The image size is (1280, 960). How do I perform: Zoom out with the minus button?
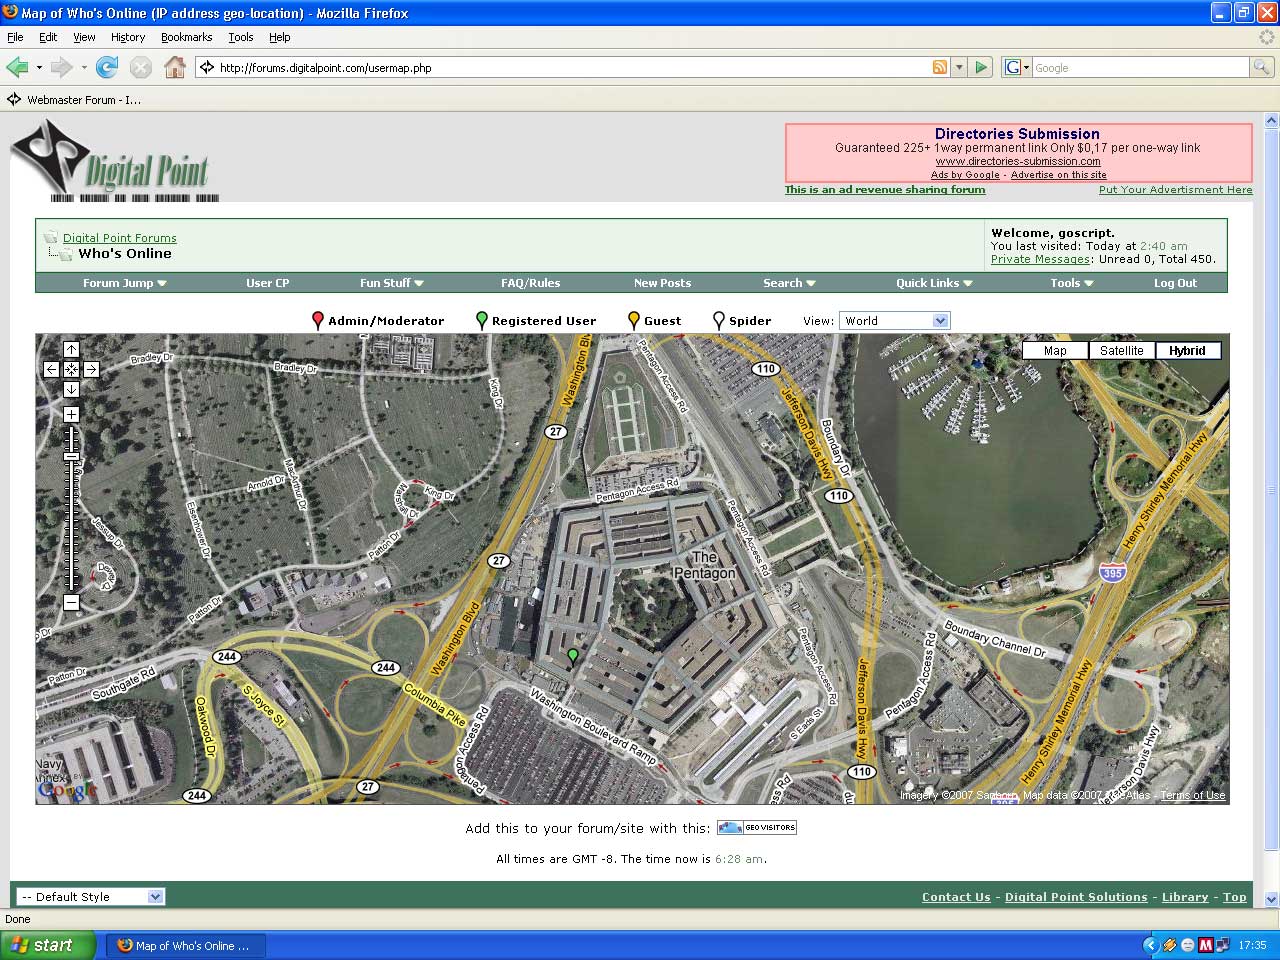click(x=71, y=602)
